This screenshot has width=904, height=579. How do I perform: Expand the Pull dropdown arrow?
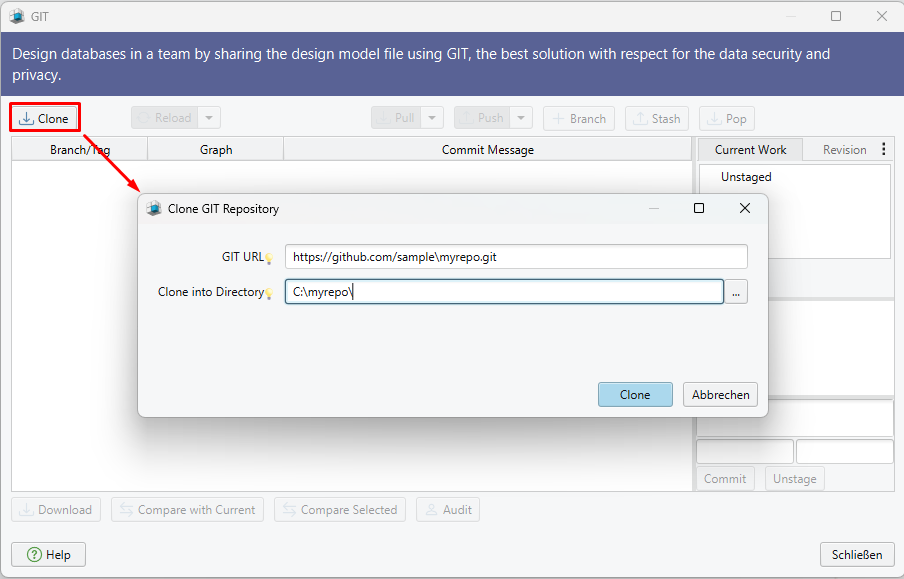[432, 118]
